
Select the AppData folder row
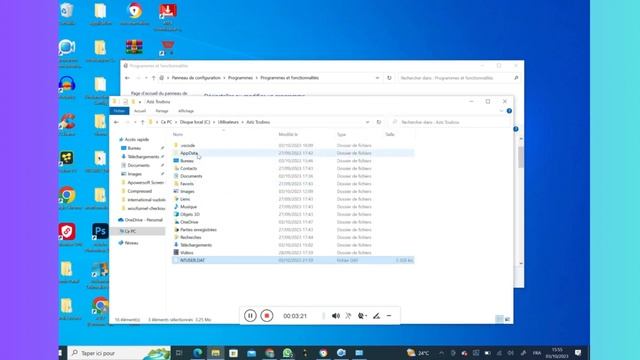293,153
